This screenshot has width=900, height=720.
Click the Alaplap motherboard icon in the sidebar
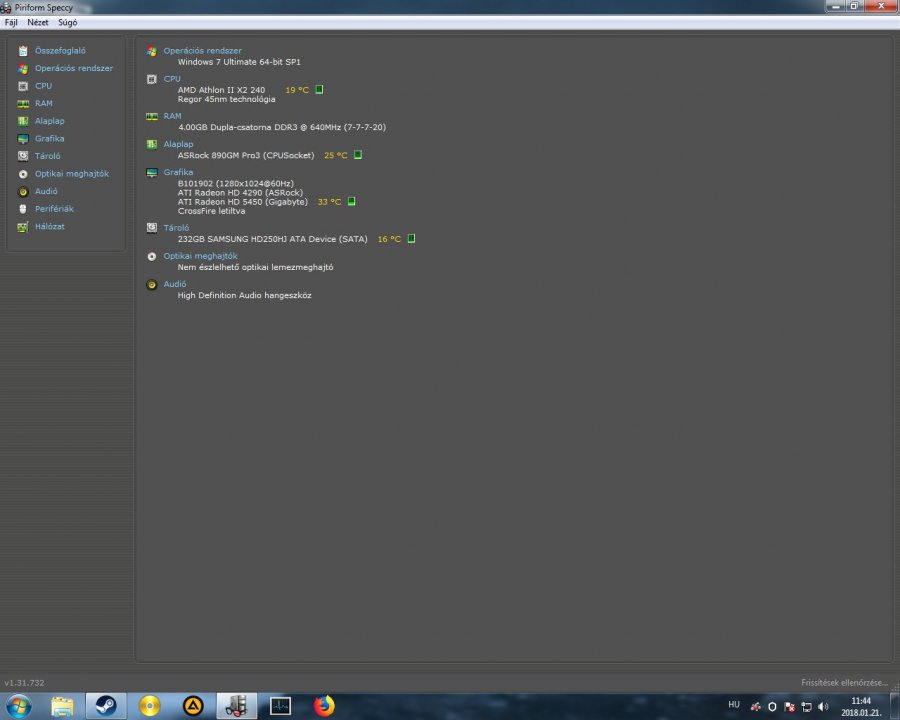(23, 121)
